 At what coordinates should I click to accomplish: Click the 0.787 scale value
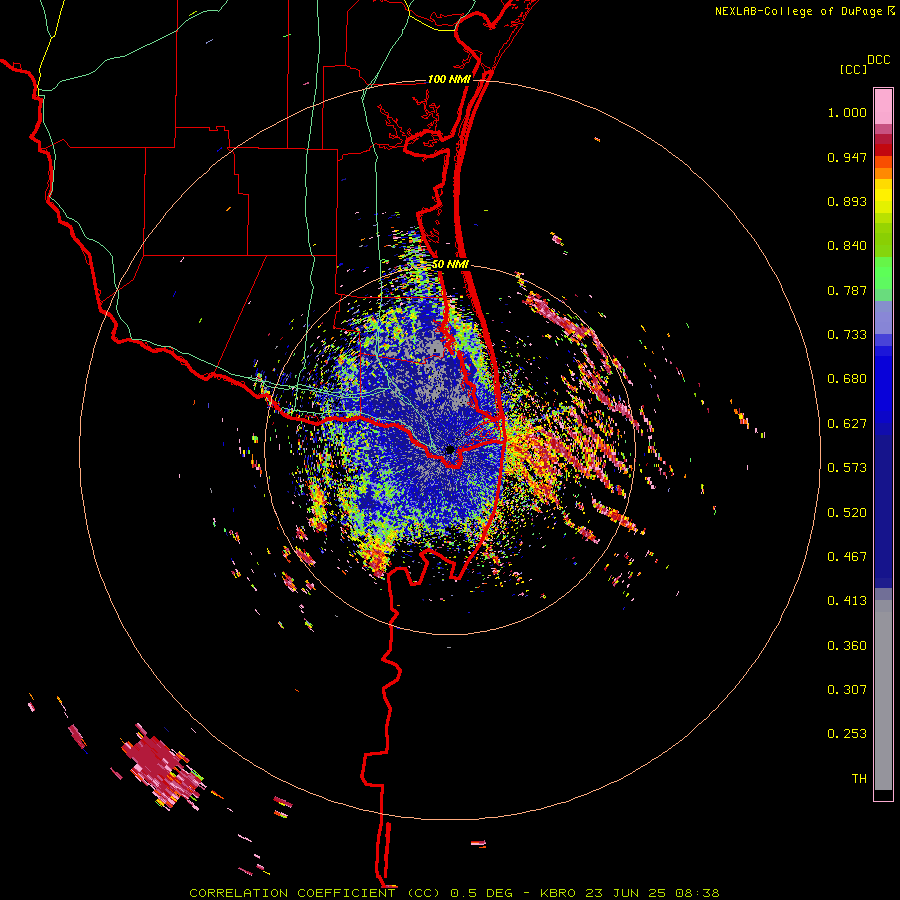[847, 290]
